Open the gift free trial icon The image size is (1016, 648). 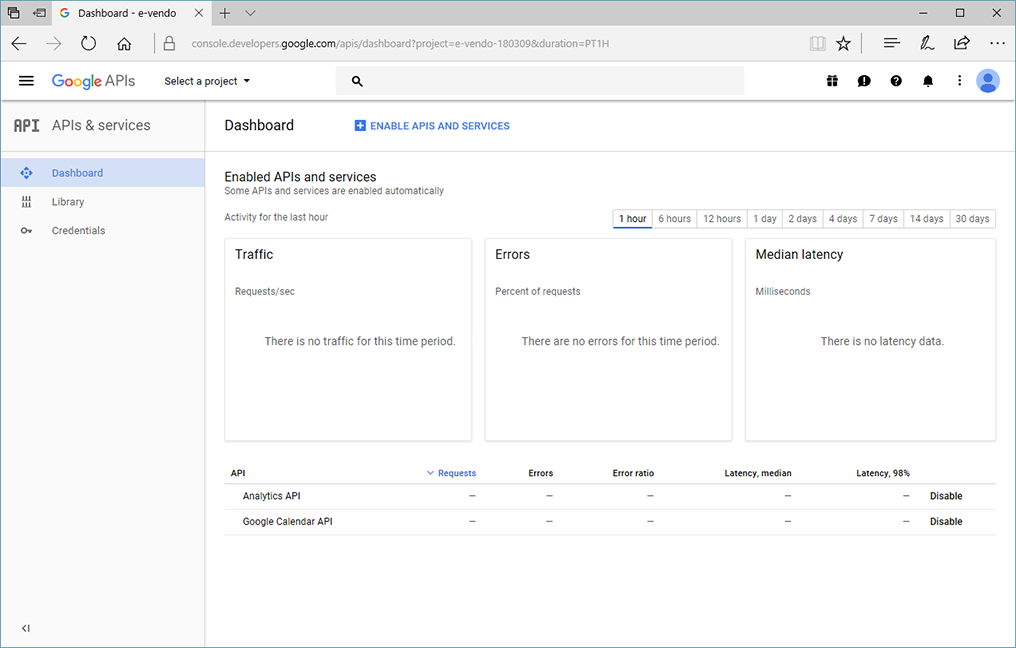coord(832,81)
